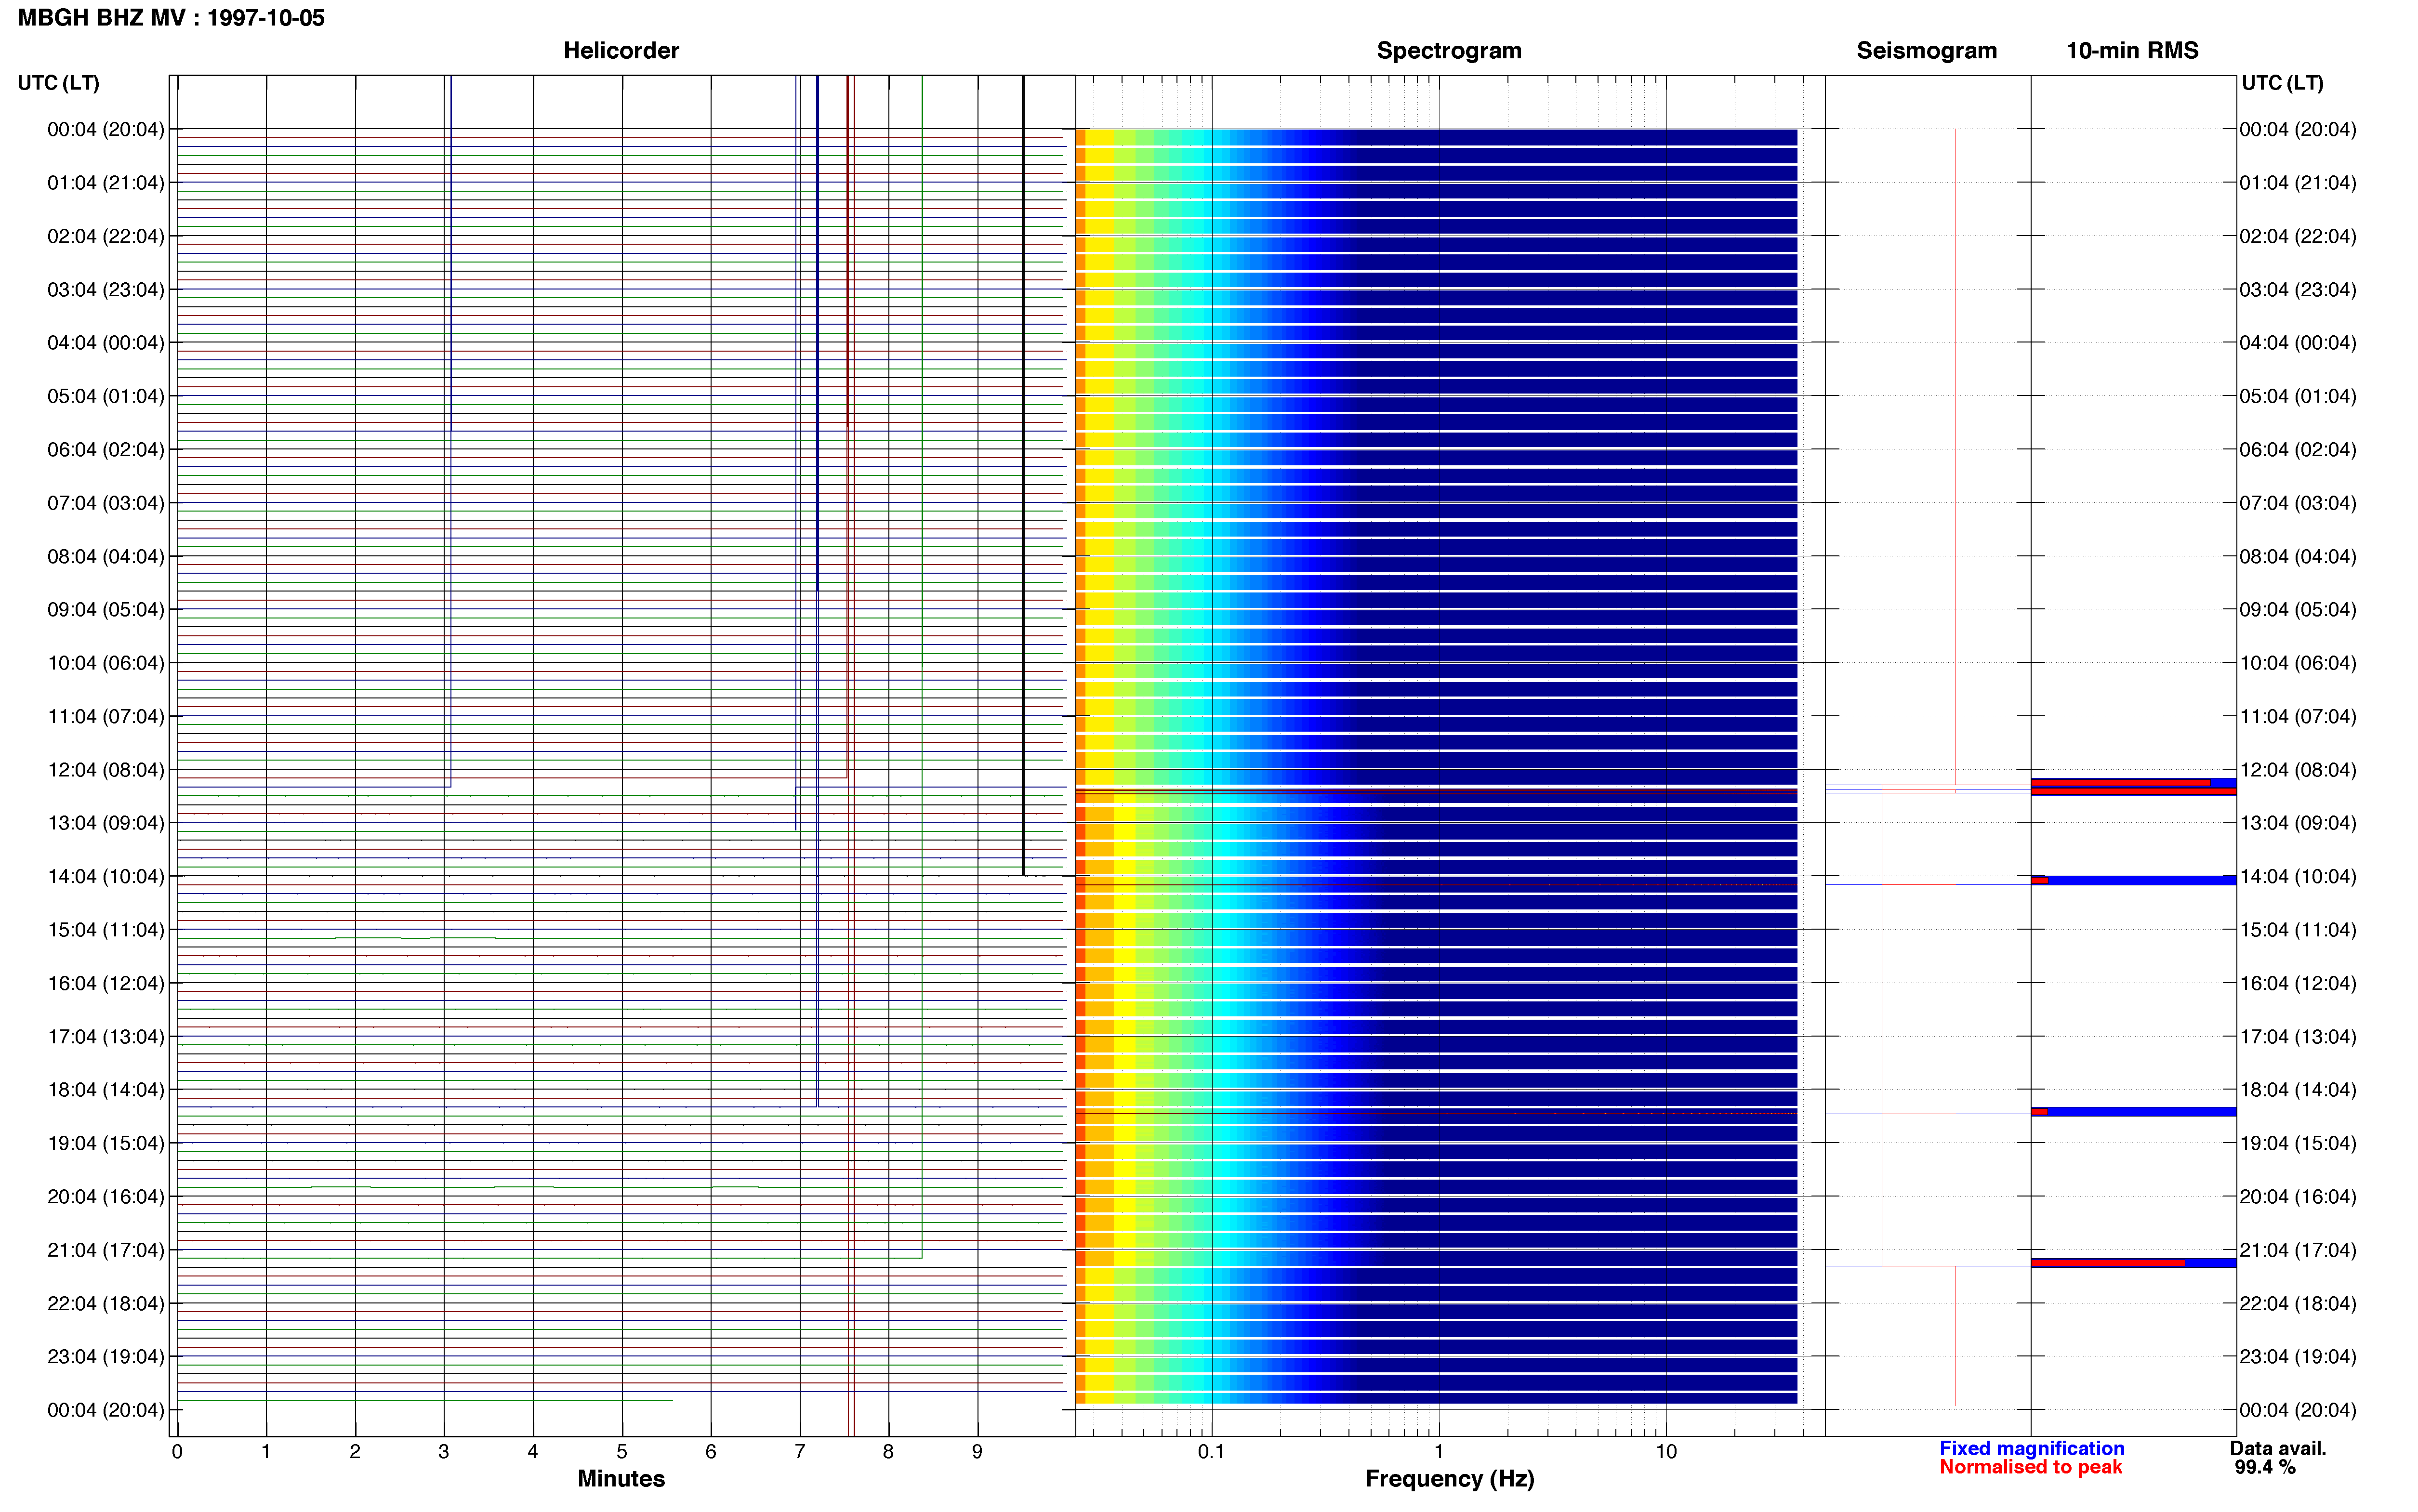Click the "0" tick on the Minutes axis
Image resolution: width=2418 pixels, height=1512 pixels.
(177, 1451)
